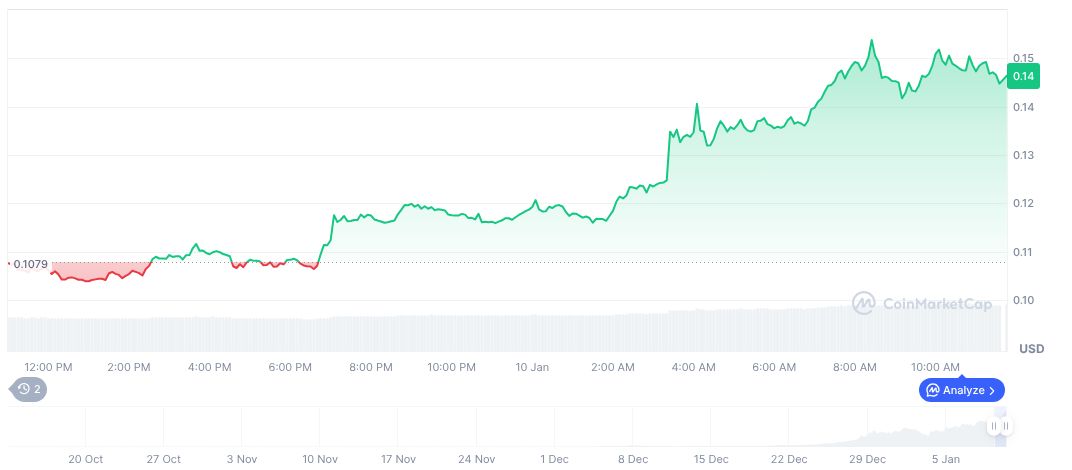The width and height of the screenshot is (1072, 470).
Task: Select the 29 Dec point on mini timeline
Action: pyautogui.click(x=867, y=459)
